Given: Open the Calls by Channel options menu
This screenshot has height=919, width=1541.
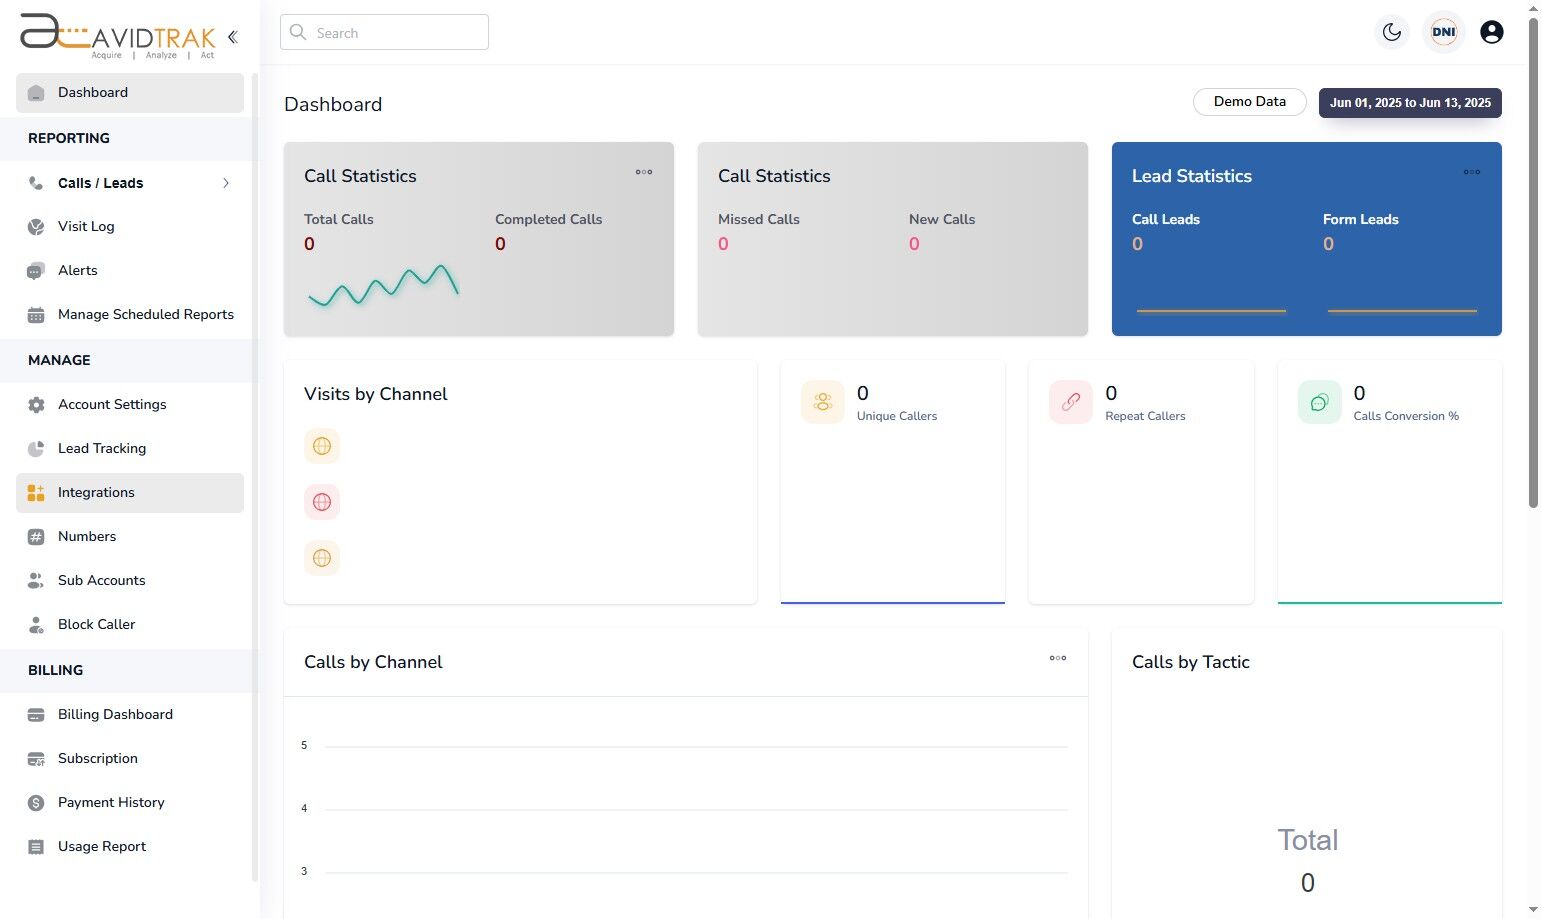Looking at the screenshot, I should point(1057,658).
